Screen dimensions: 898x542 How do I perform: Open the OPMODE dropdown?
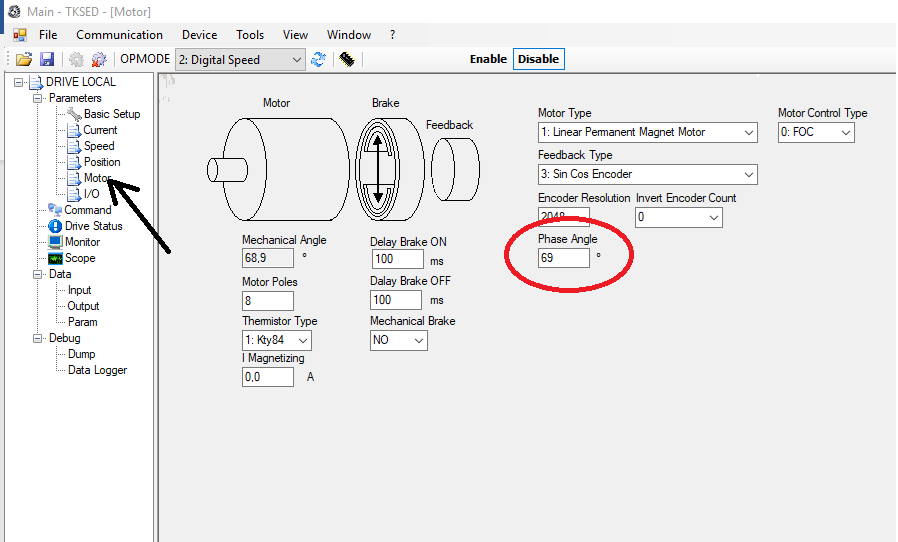(239, 60)
